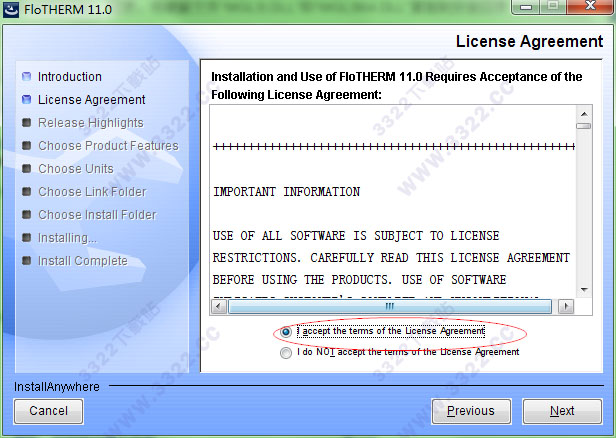Click the horizontal scroll left arrow
Image resolution: width=616 pixels, height=438 pixels.
click(218, 306)
